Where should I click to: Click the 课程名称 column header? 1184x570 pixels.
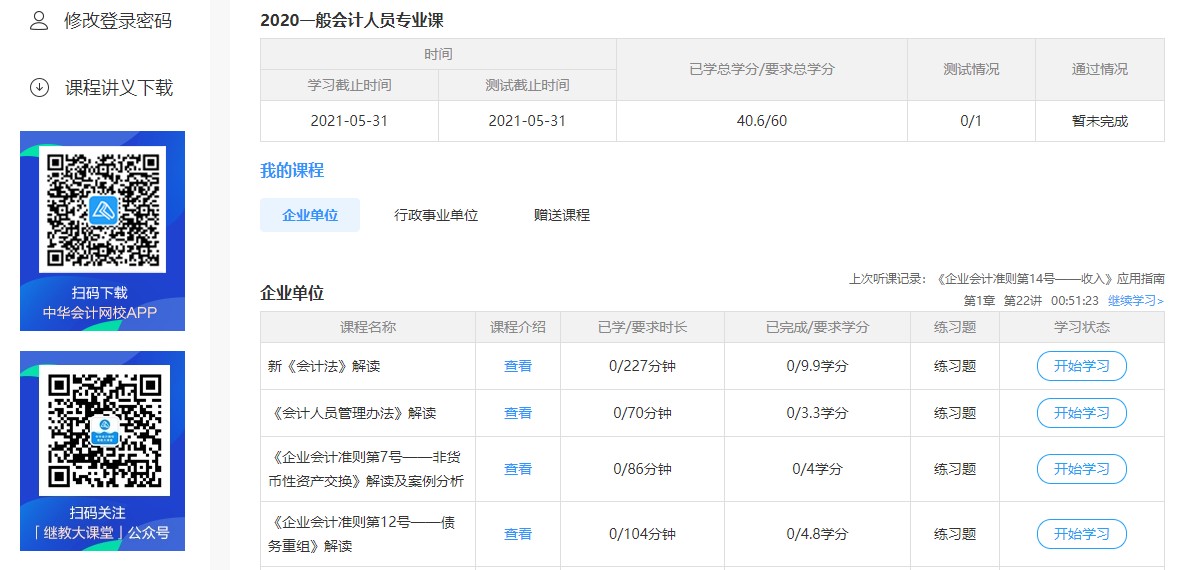pyautogui.click(x=368, y=328)
